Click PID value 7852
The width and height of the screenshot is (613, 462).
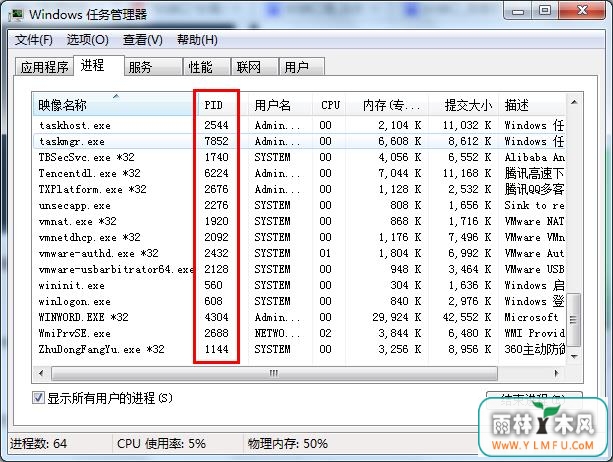[216, 141]
